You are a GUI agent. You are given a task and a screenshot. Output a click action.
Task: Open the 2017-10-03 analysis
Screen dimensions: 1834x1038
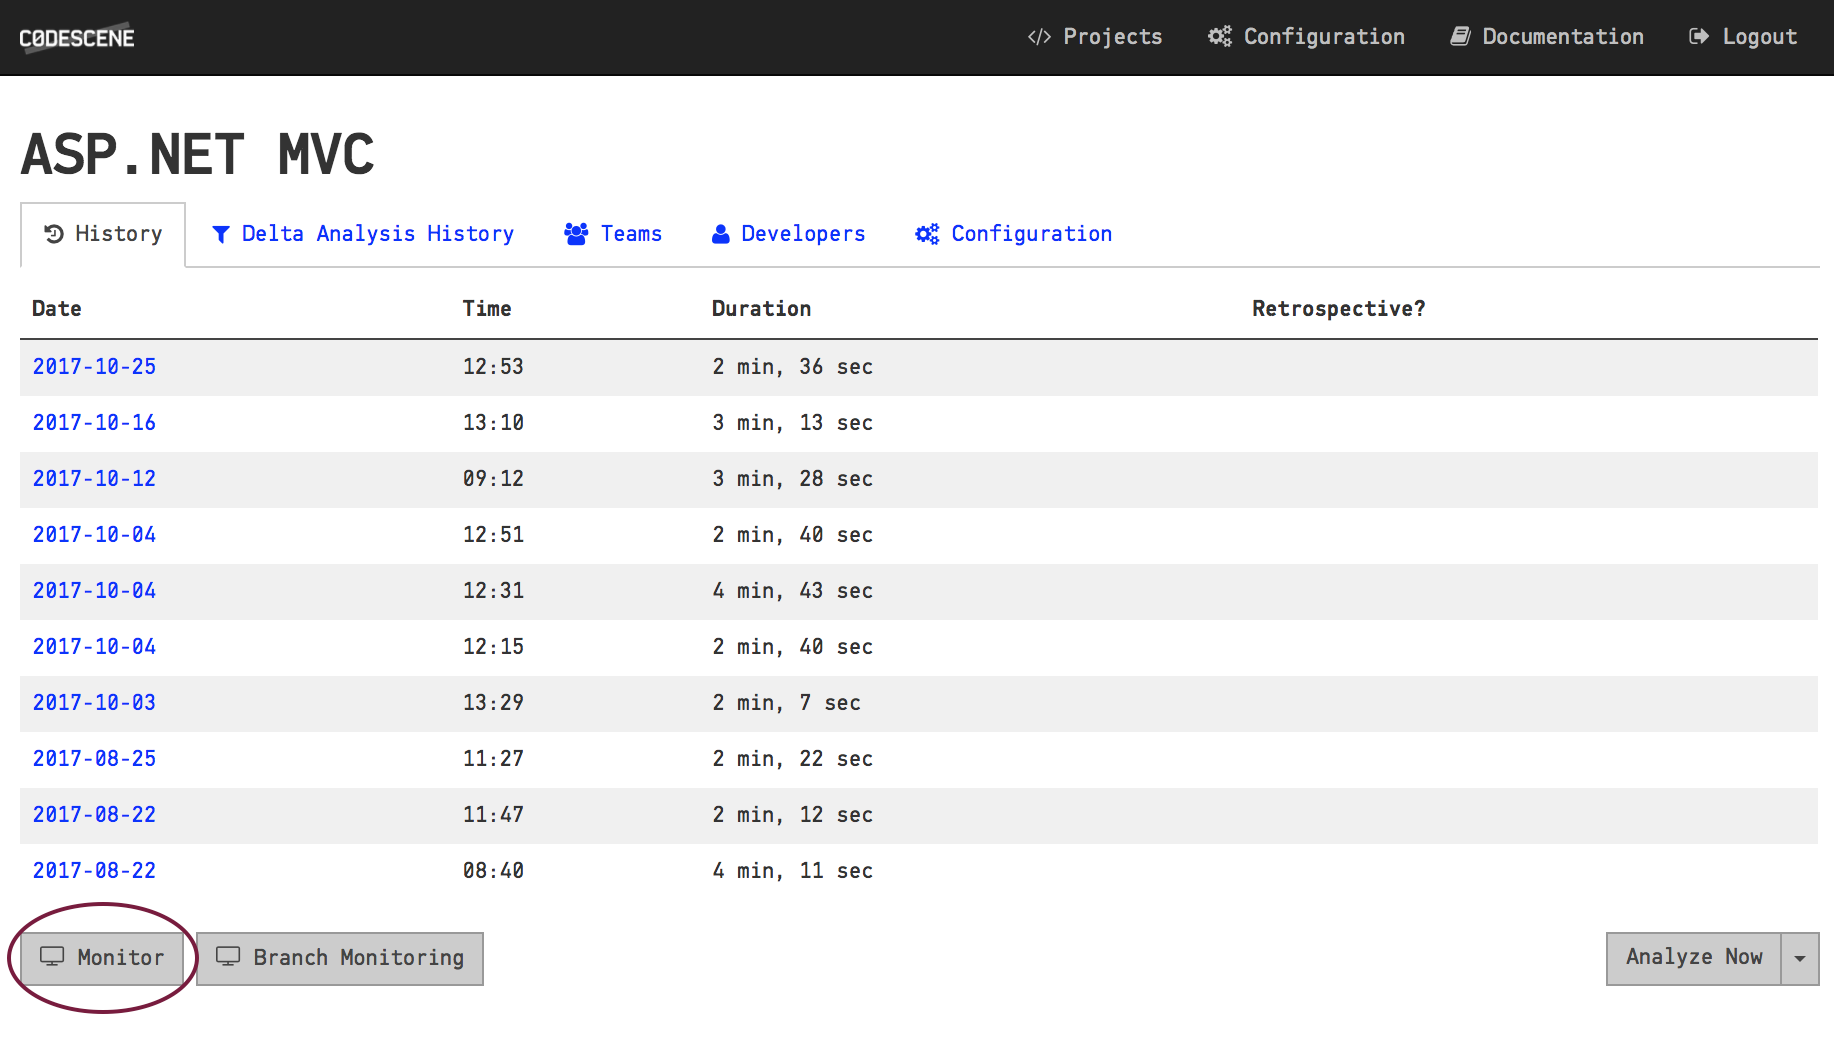tap(94, 703)
